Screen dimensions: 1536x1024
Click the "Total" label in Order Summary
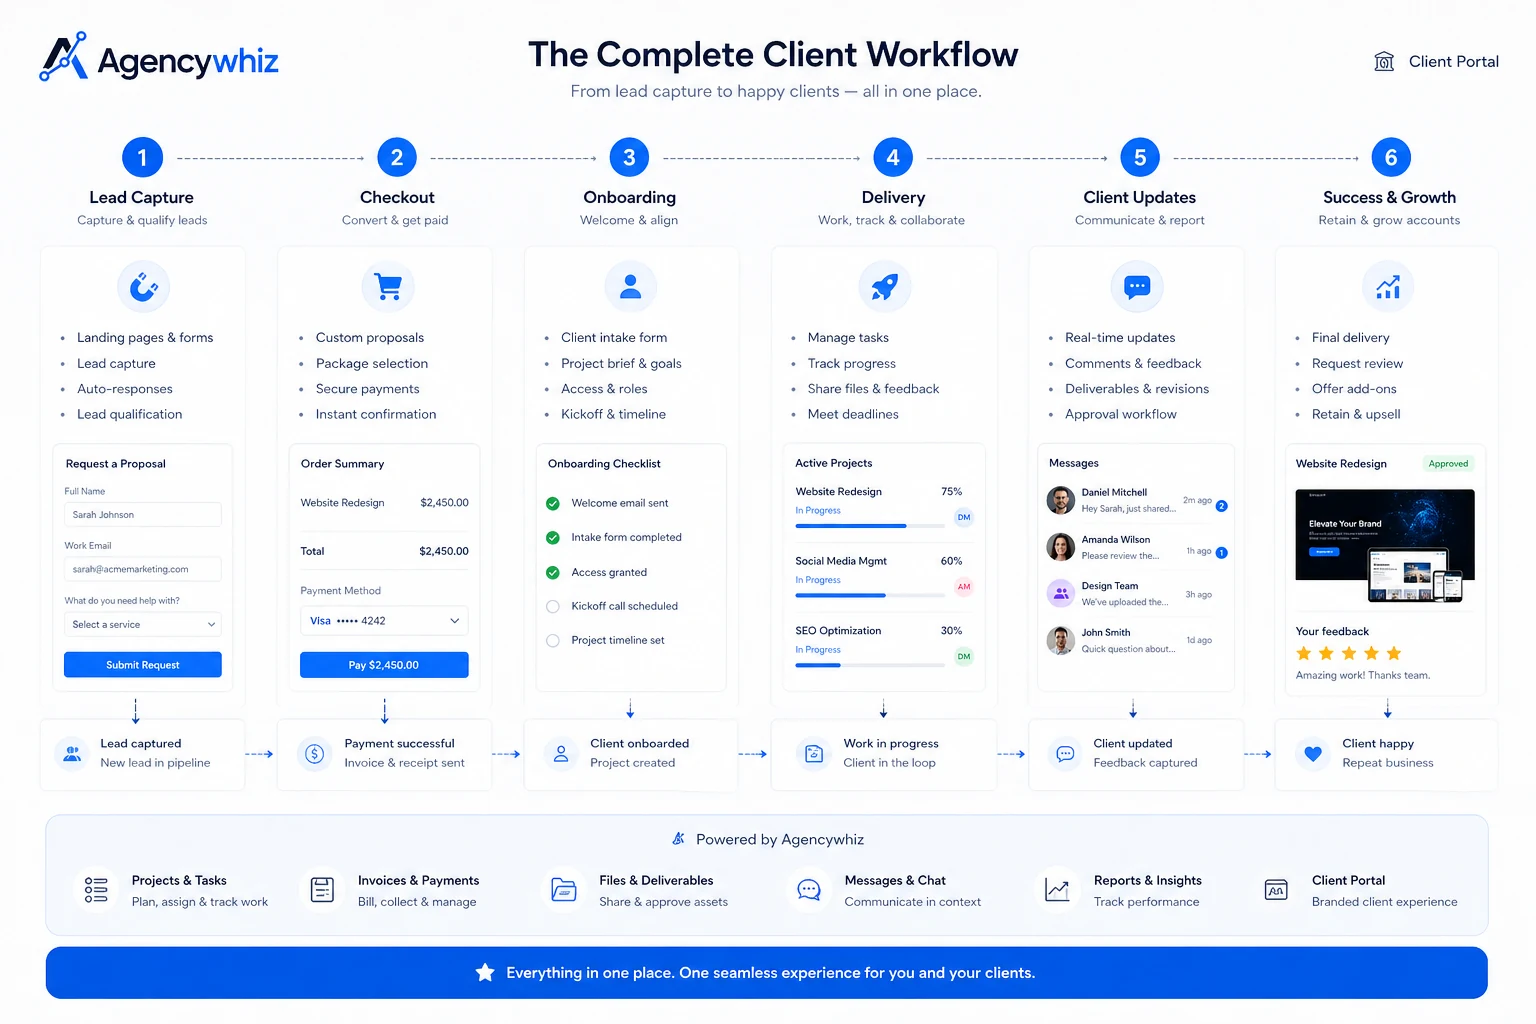pos(312,551)
